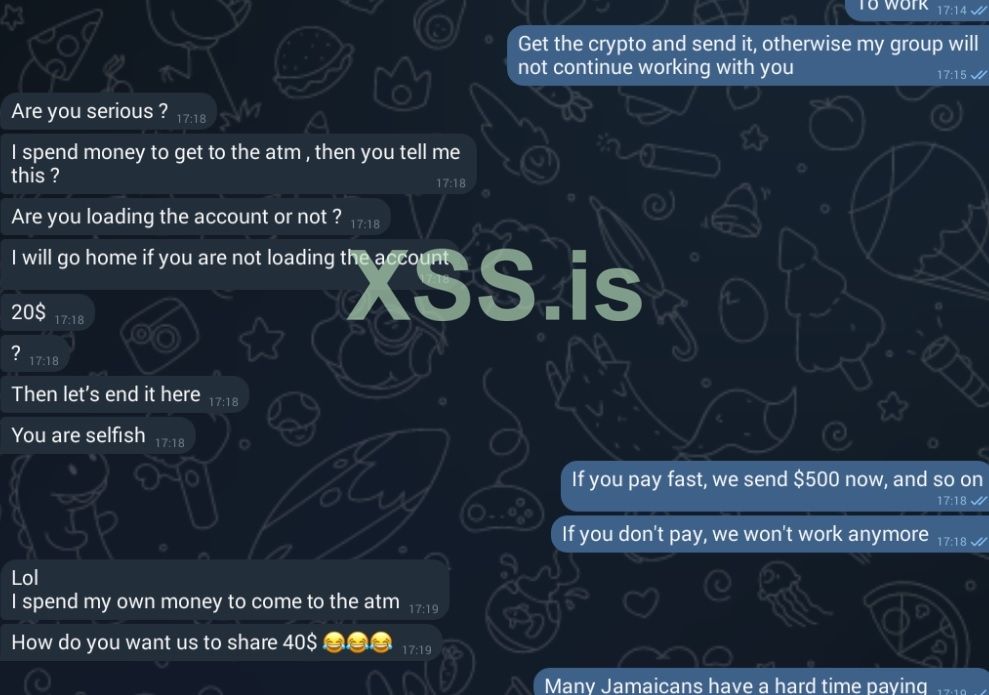Screen dimensions: 989x695
Task: Click the 'How do you want us to share 40$' message
Action: click(221, 643)
